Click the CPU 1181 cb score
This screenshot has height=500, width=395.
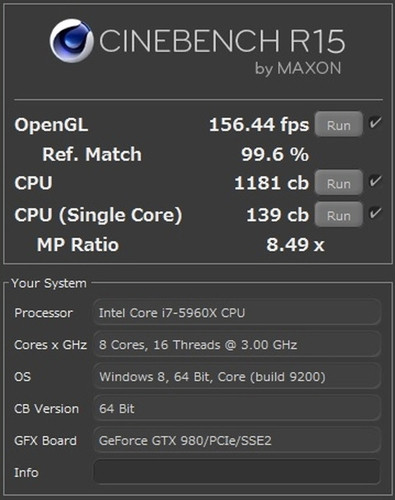tap(272, 183)
